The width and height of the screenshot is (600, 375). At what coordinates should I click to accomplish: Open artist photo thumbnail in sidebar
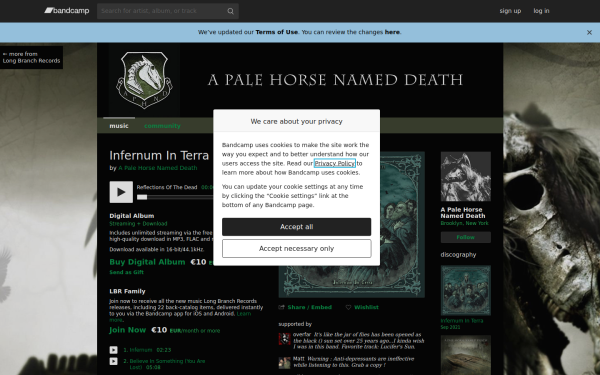(x=466, y=176)
